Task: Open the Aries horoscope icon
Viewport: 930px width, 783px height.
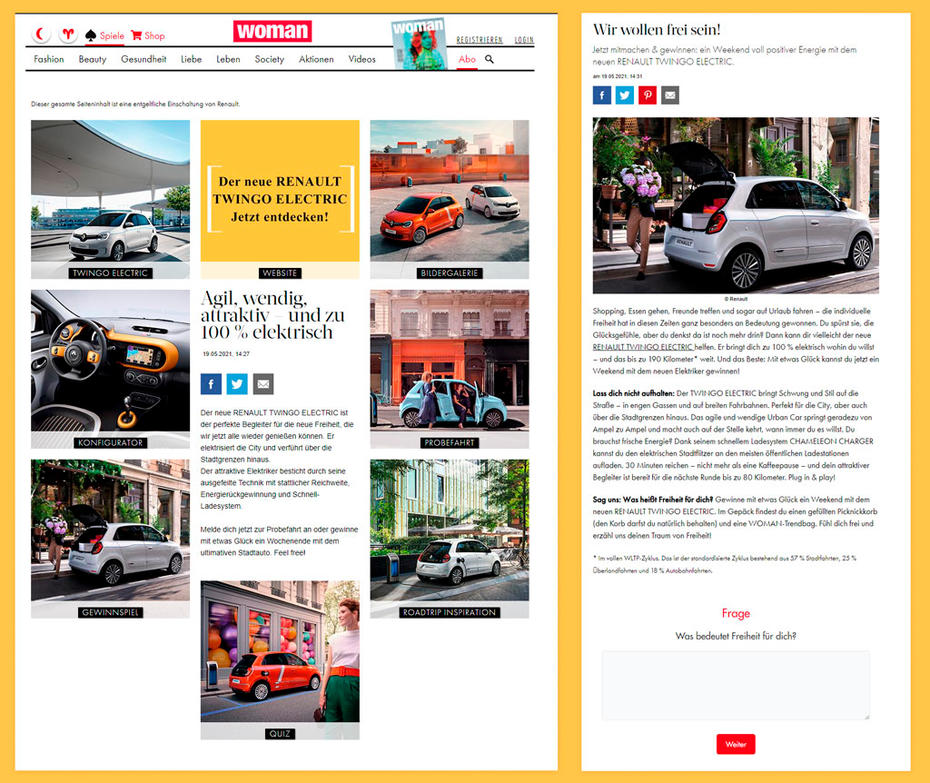Action: point(68,34)
